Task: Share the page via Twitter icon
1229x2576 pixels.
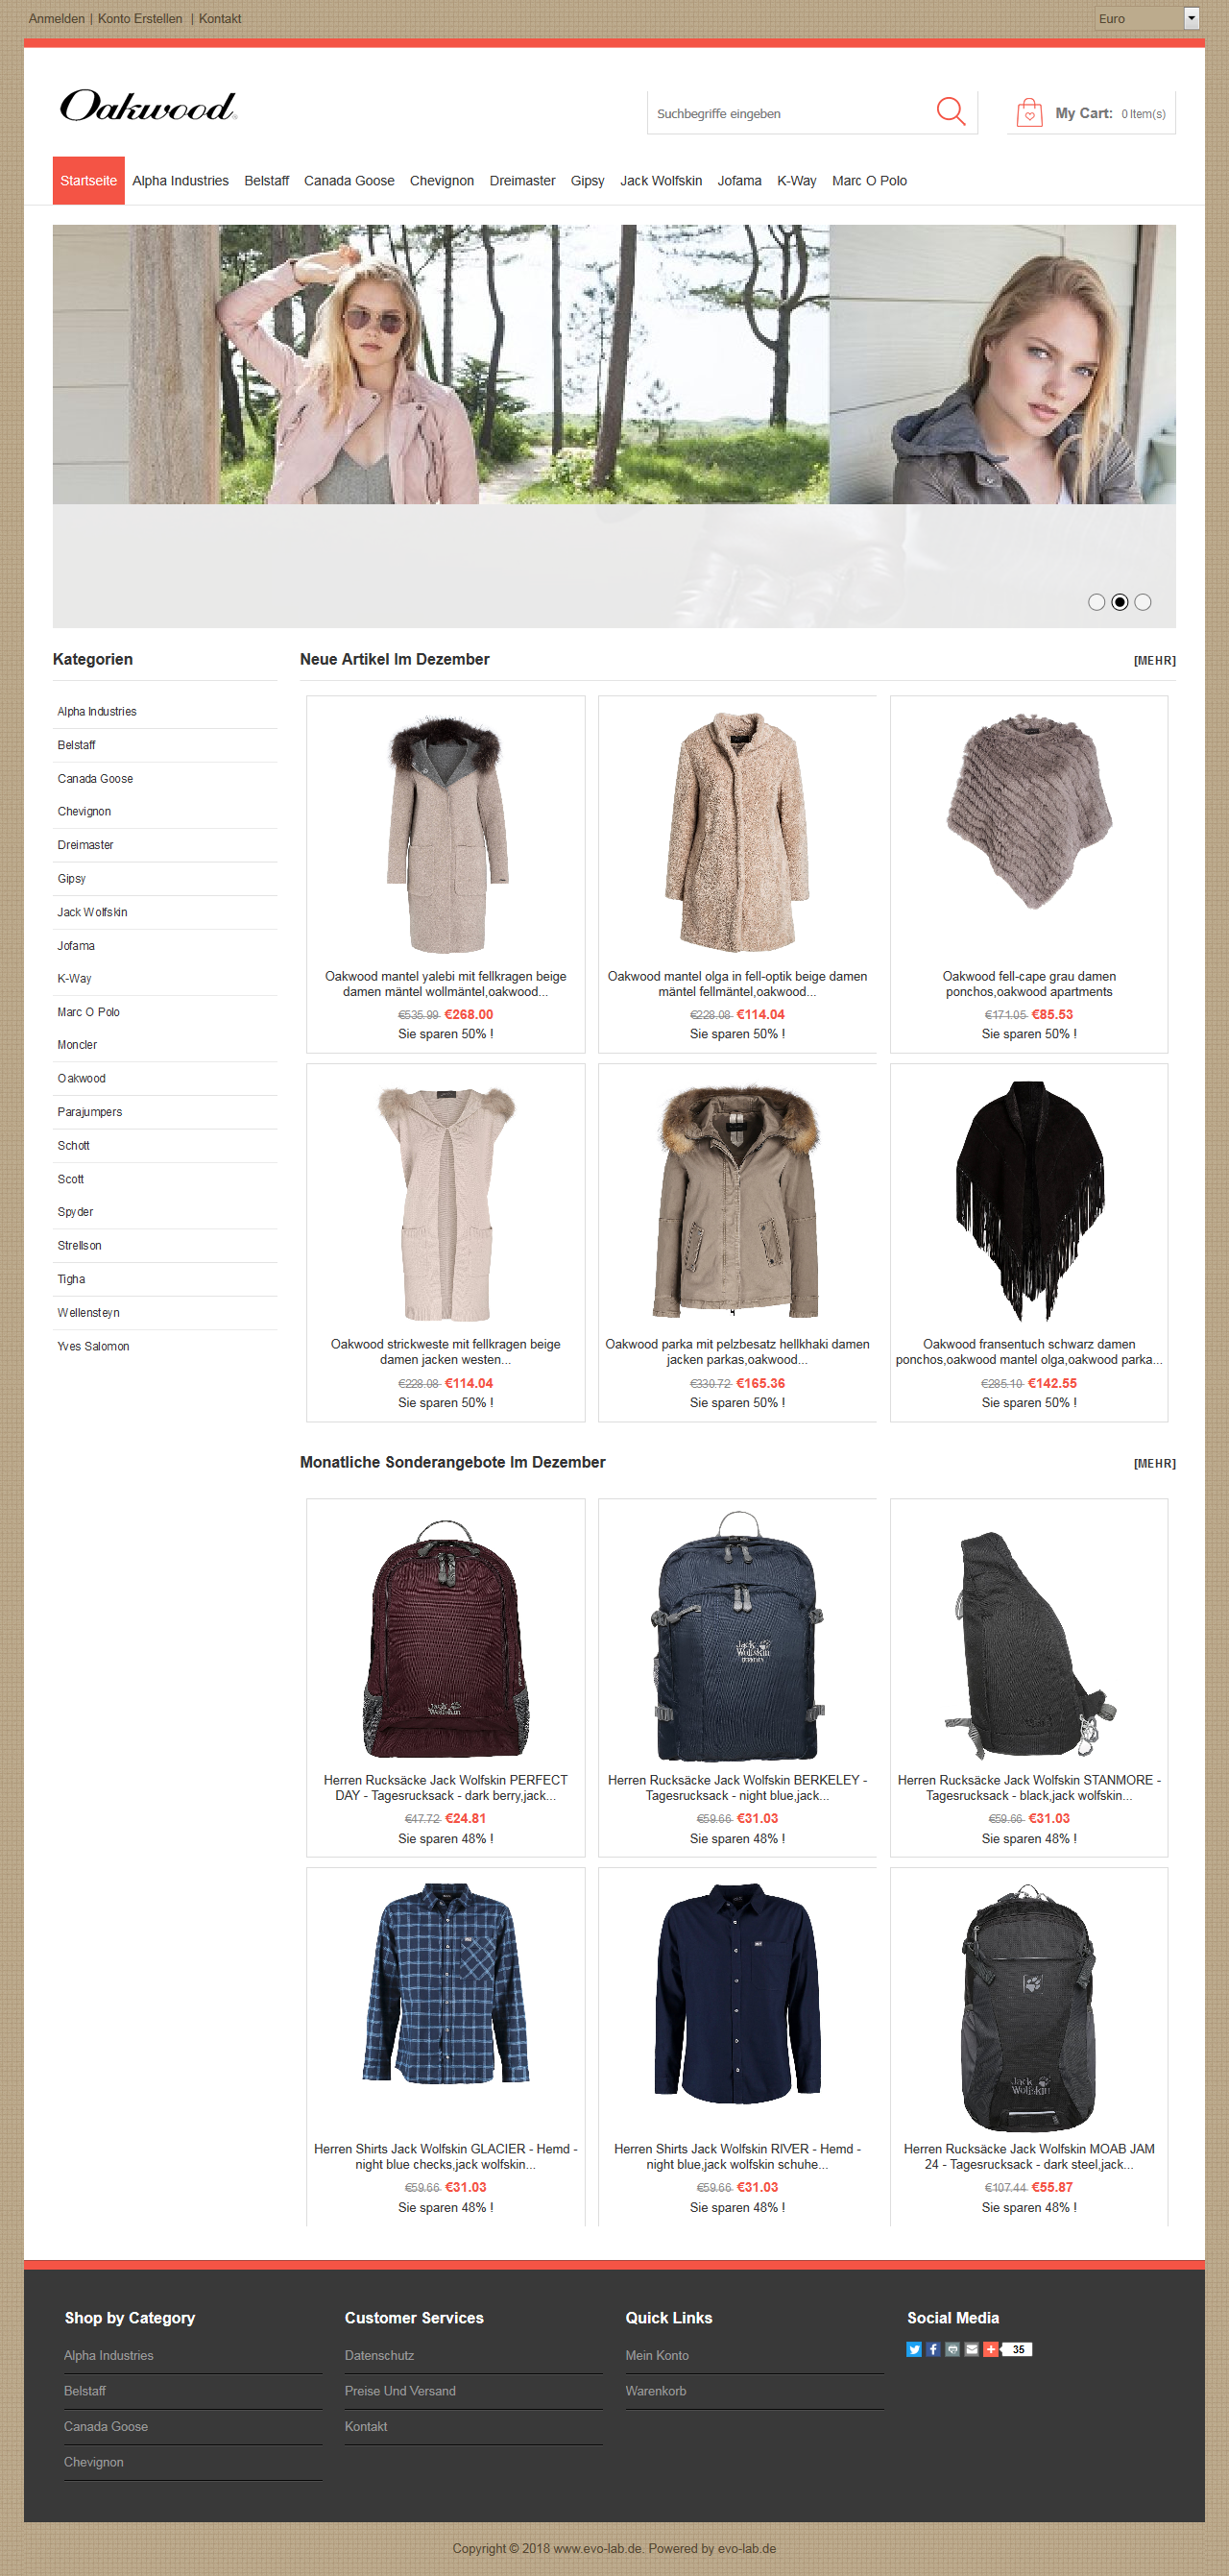Action: 914,2349
